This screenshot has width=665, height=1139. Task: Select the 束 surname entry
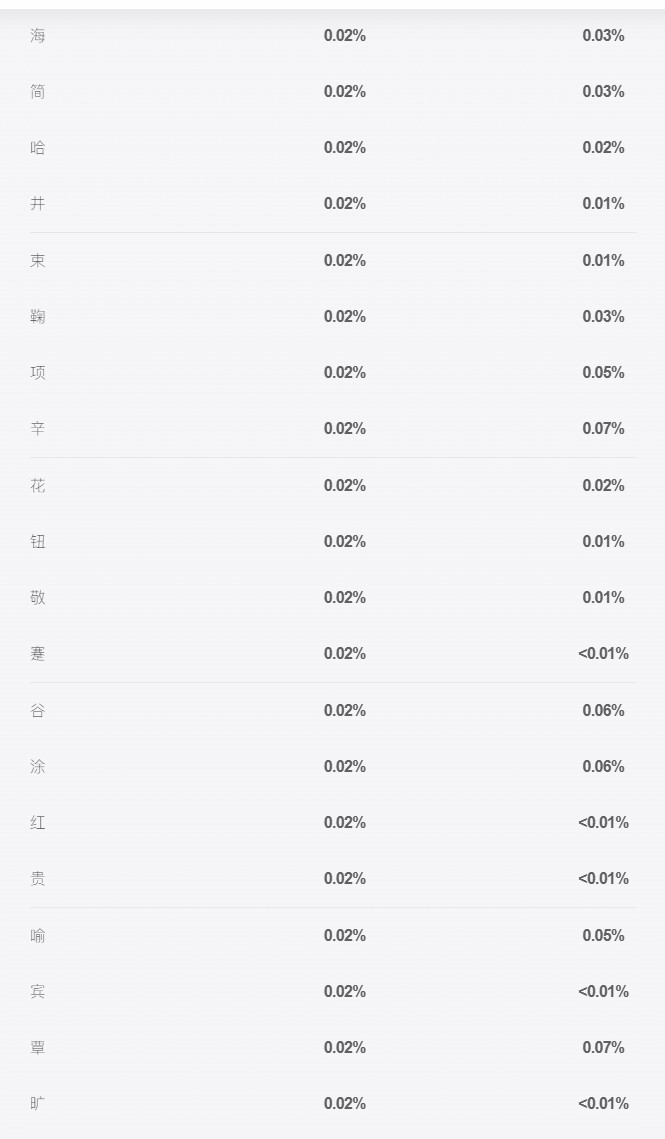click(38, 260)
